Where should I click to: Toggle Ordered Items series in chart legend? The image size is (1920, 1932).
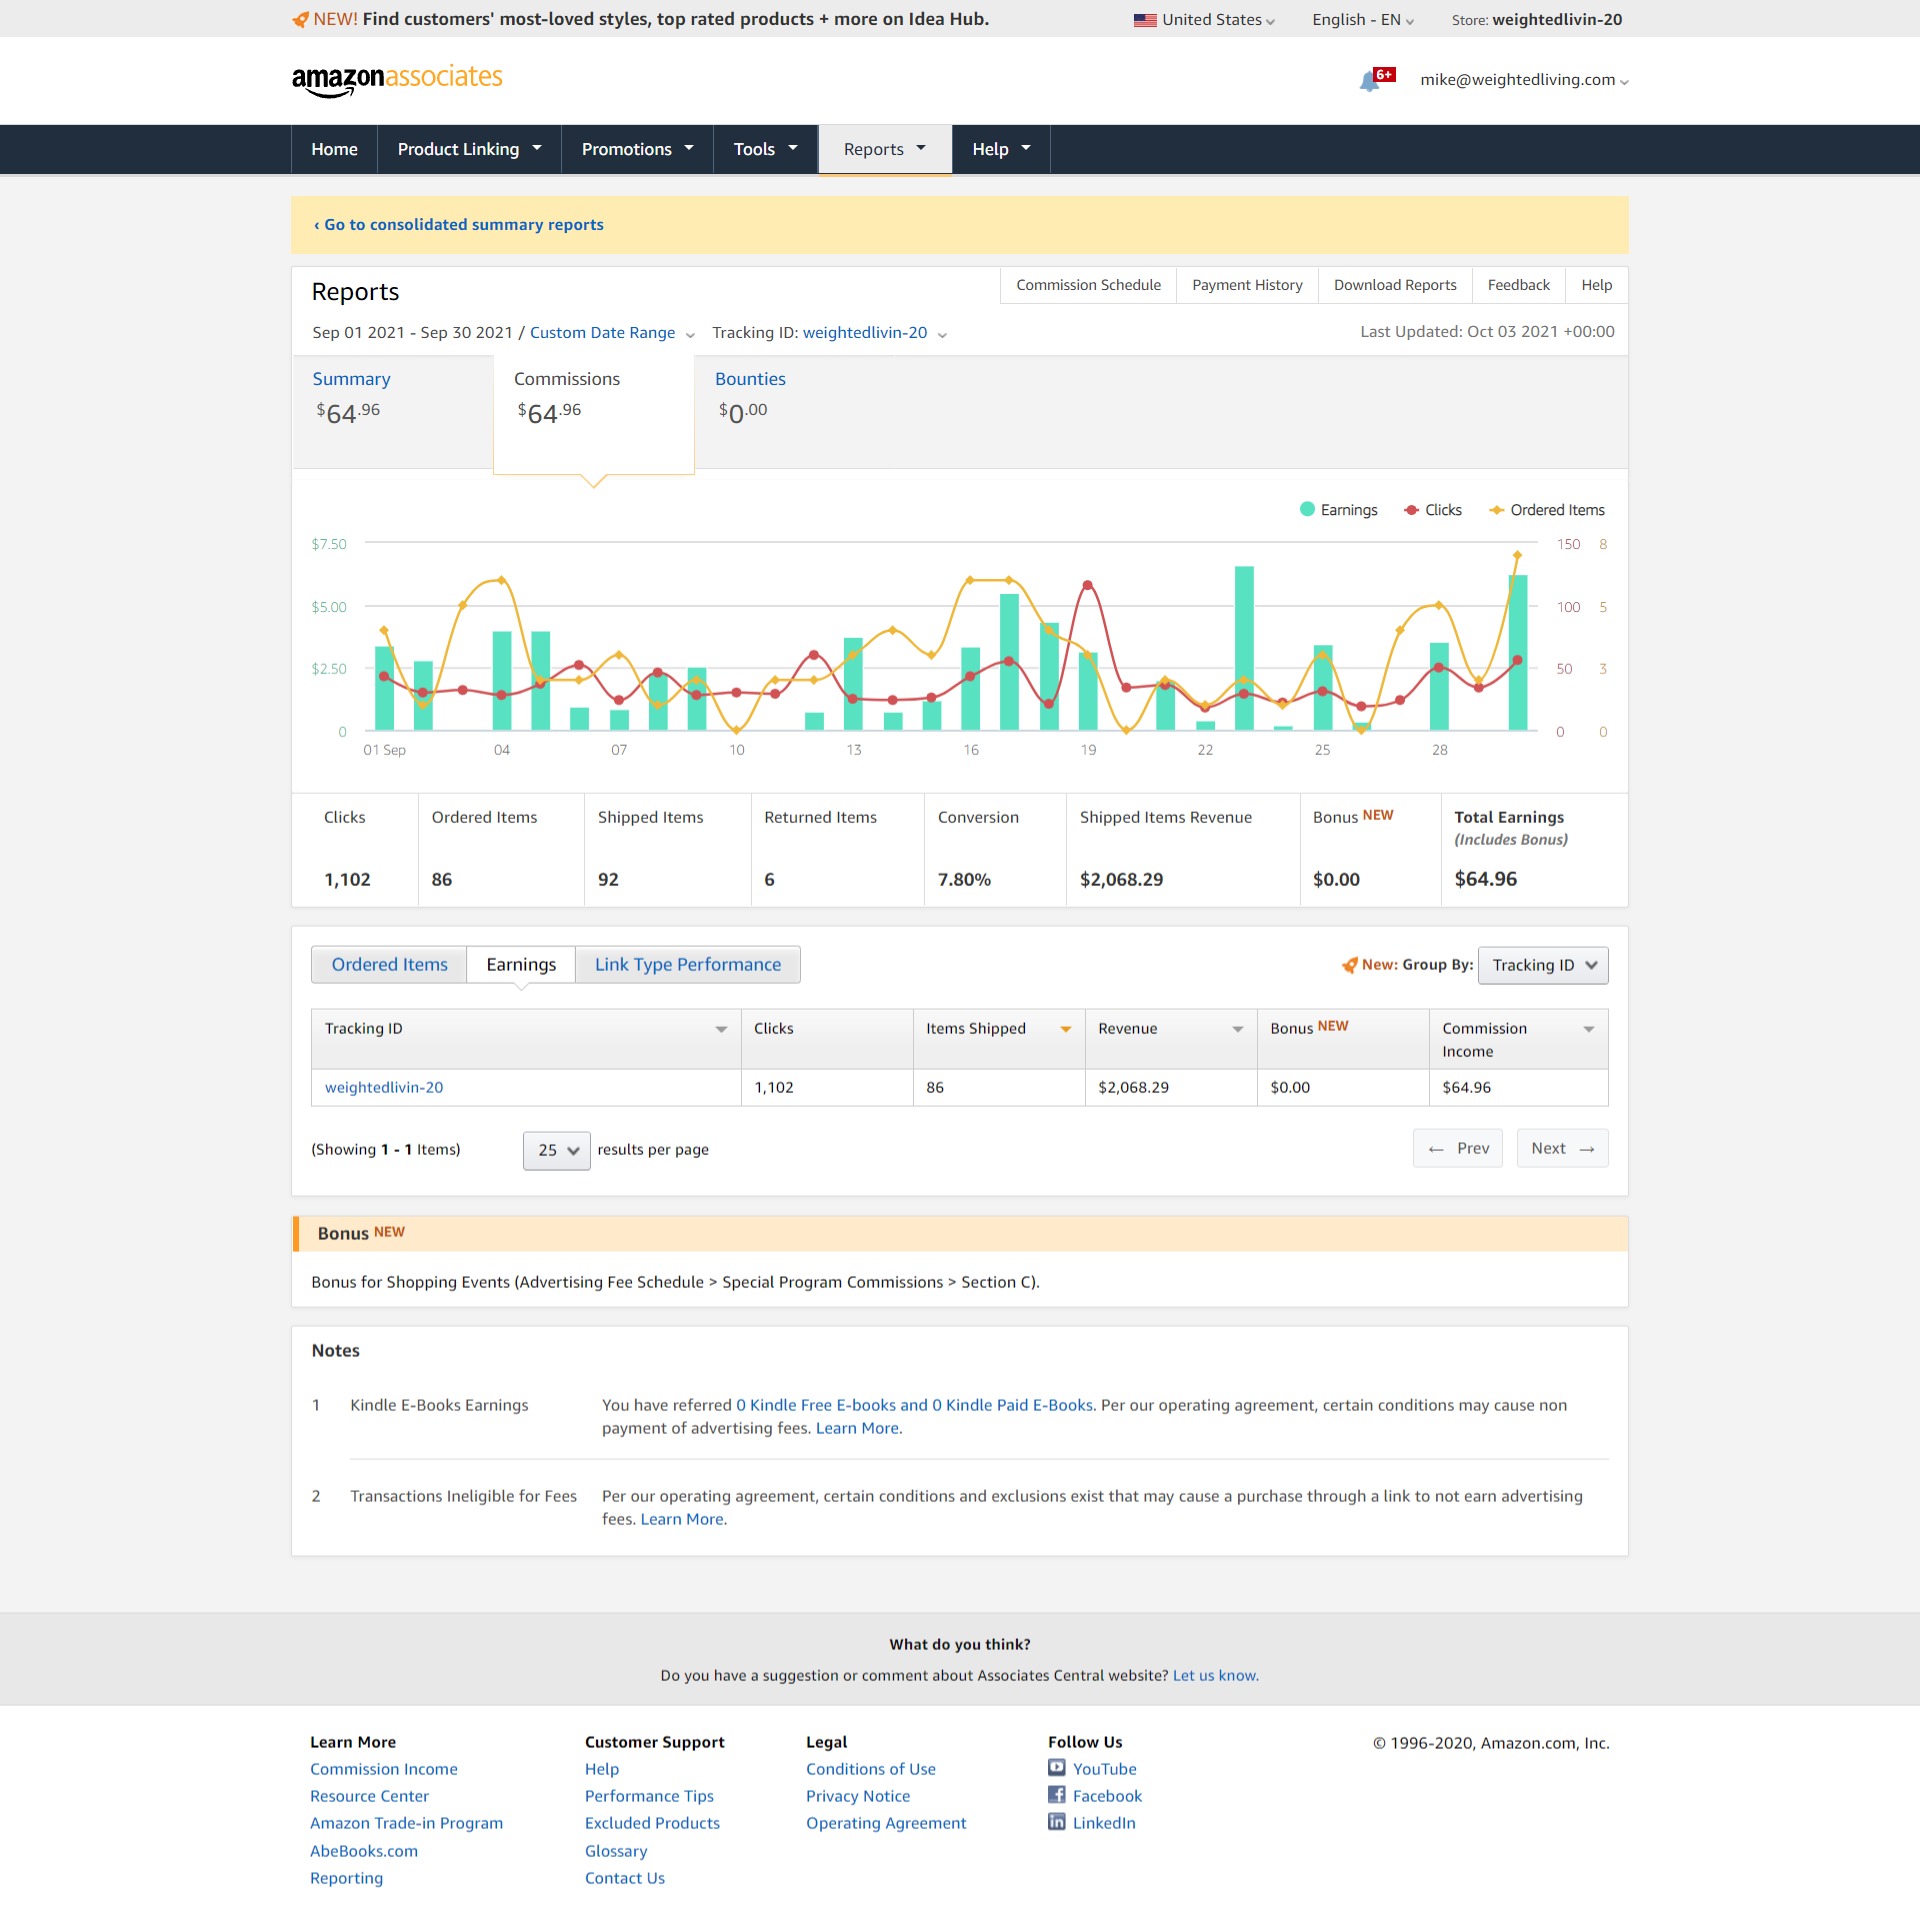click(x=1546, y=510)
